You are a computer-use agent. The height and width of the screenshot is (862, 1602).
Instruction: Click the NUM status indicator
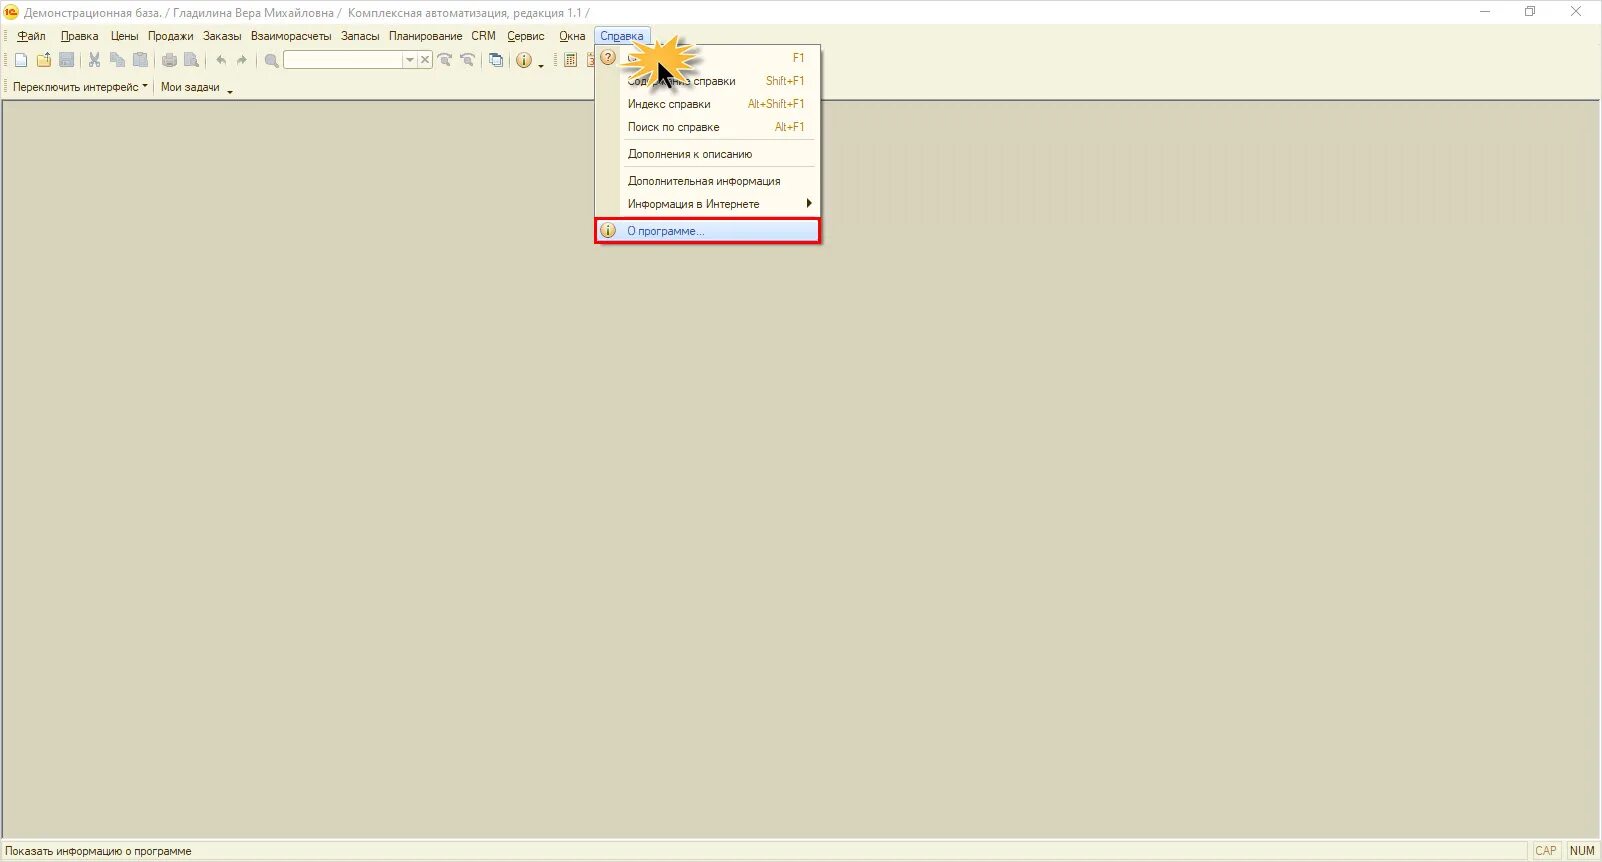click(x=1582, y=851)
